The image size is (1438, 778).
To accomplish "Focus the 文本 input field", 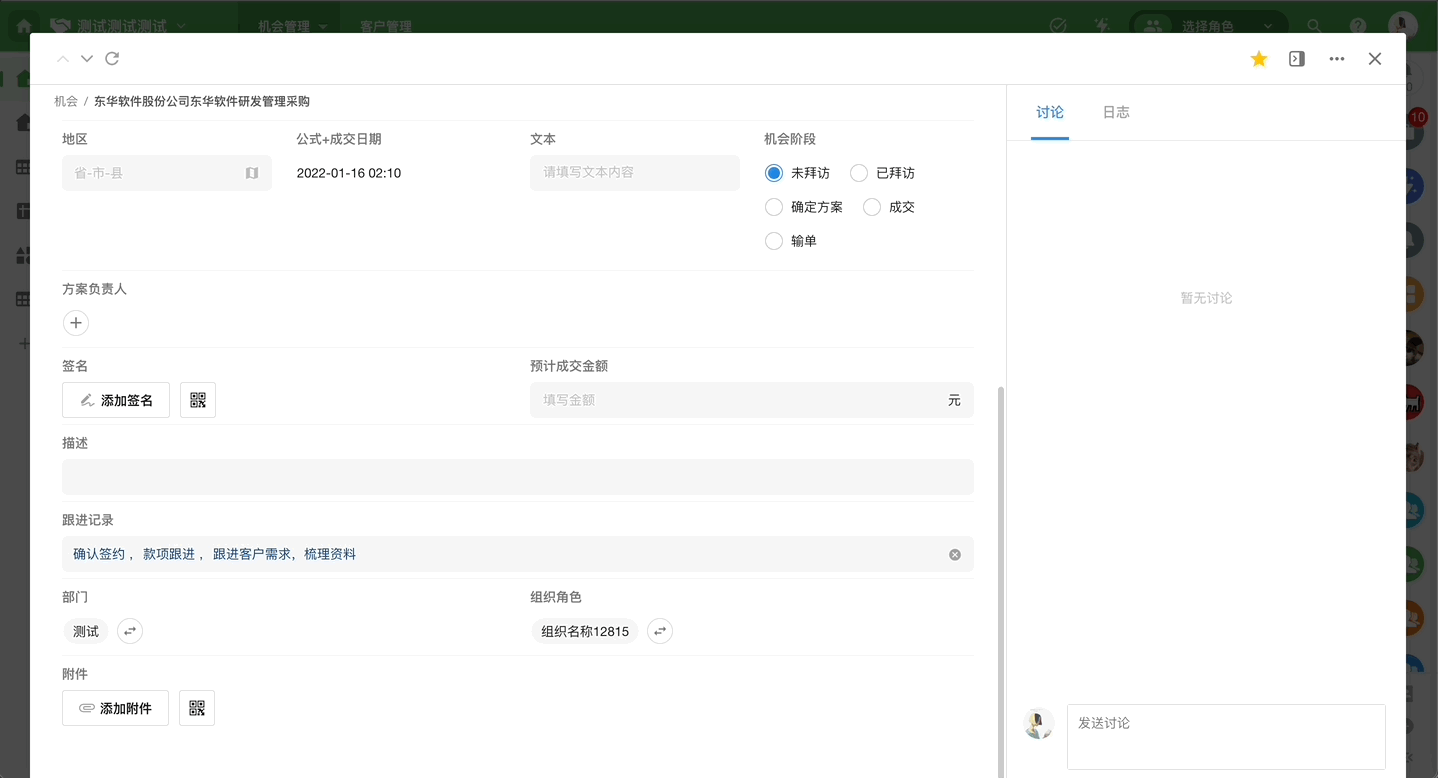I will tap(635, 172).
